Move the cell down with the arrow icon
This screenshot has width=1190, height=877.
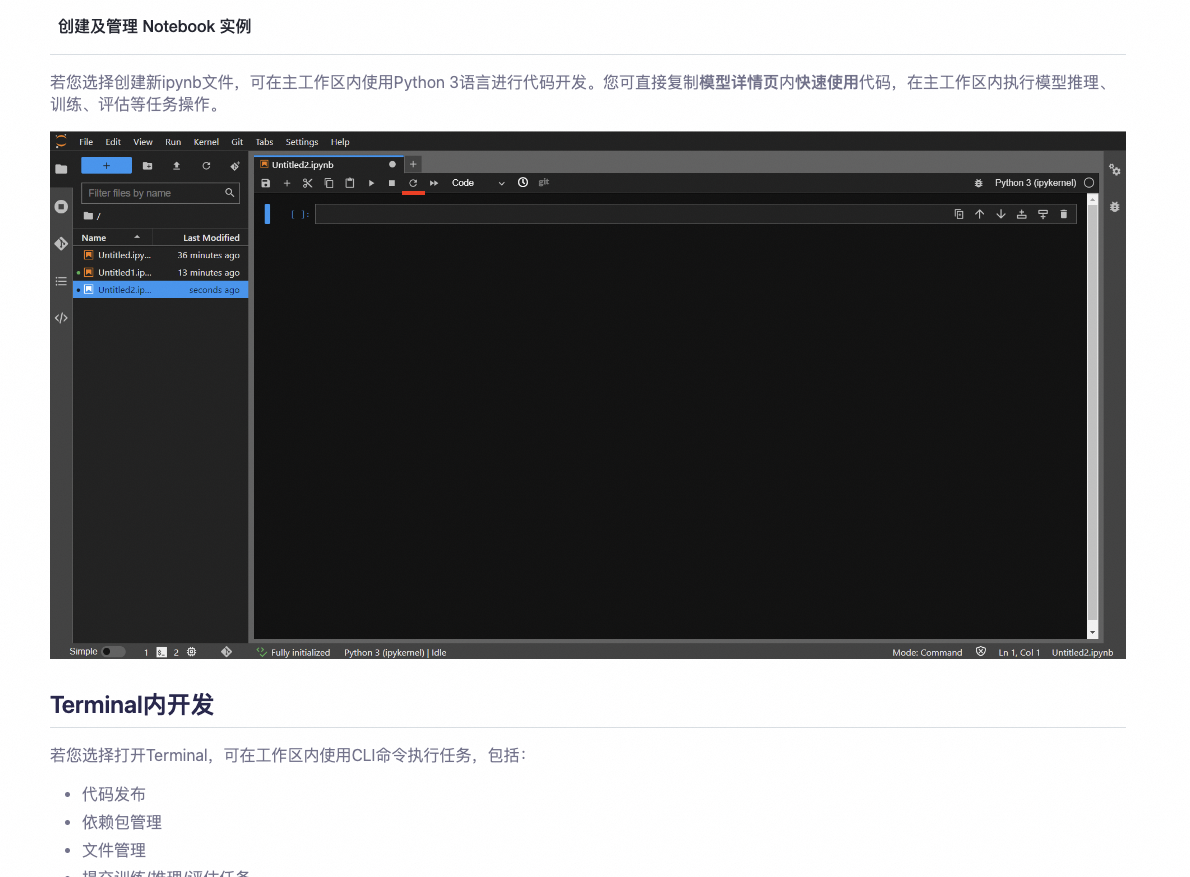click(x=1000, y=214)
